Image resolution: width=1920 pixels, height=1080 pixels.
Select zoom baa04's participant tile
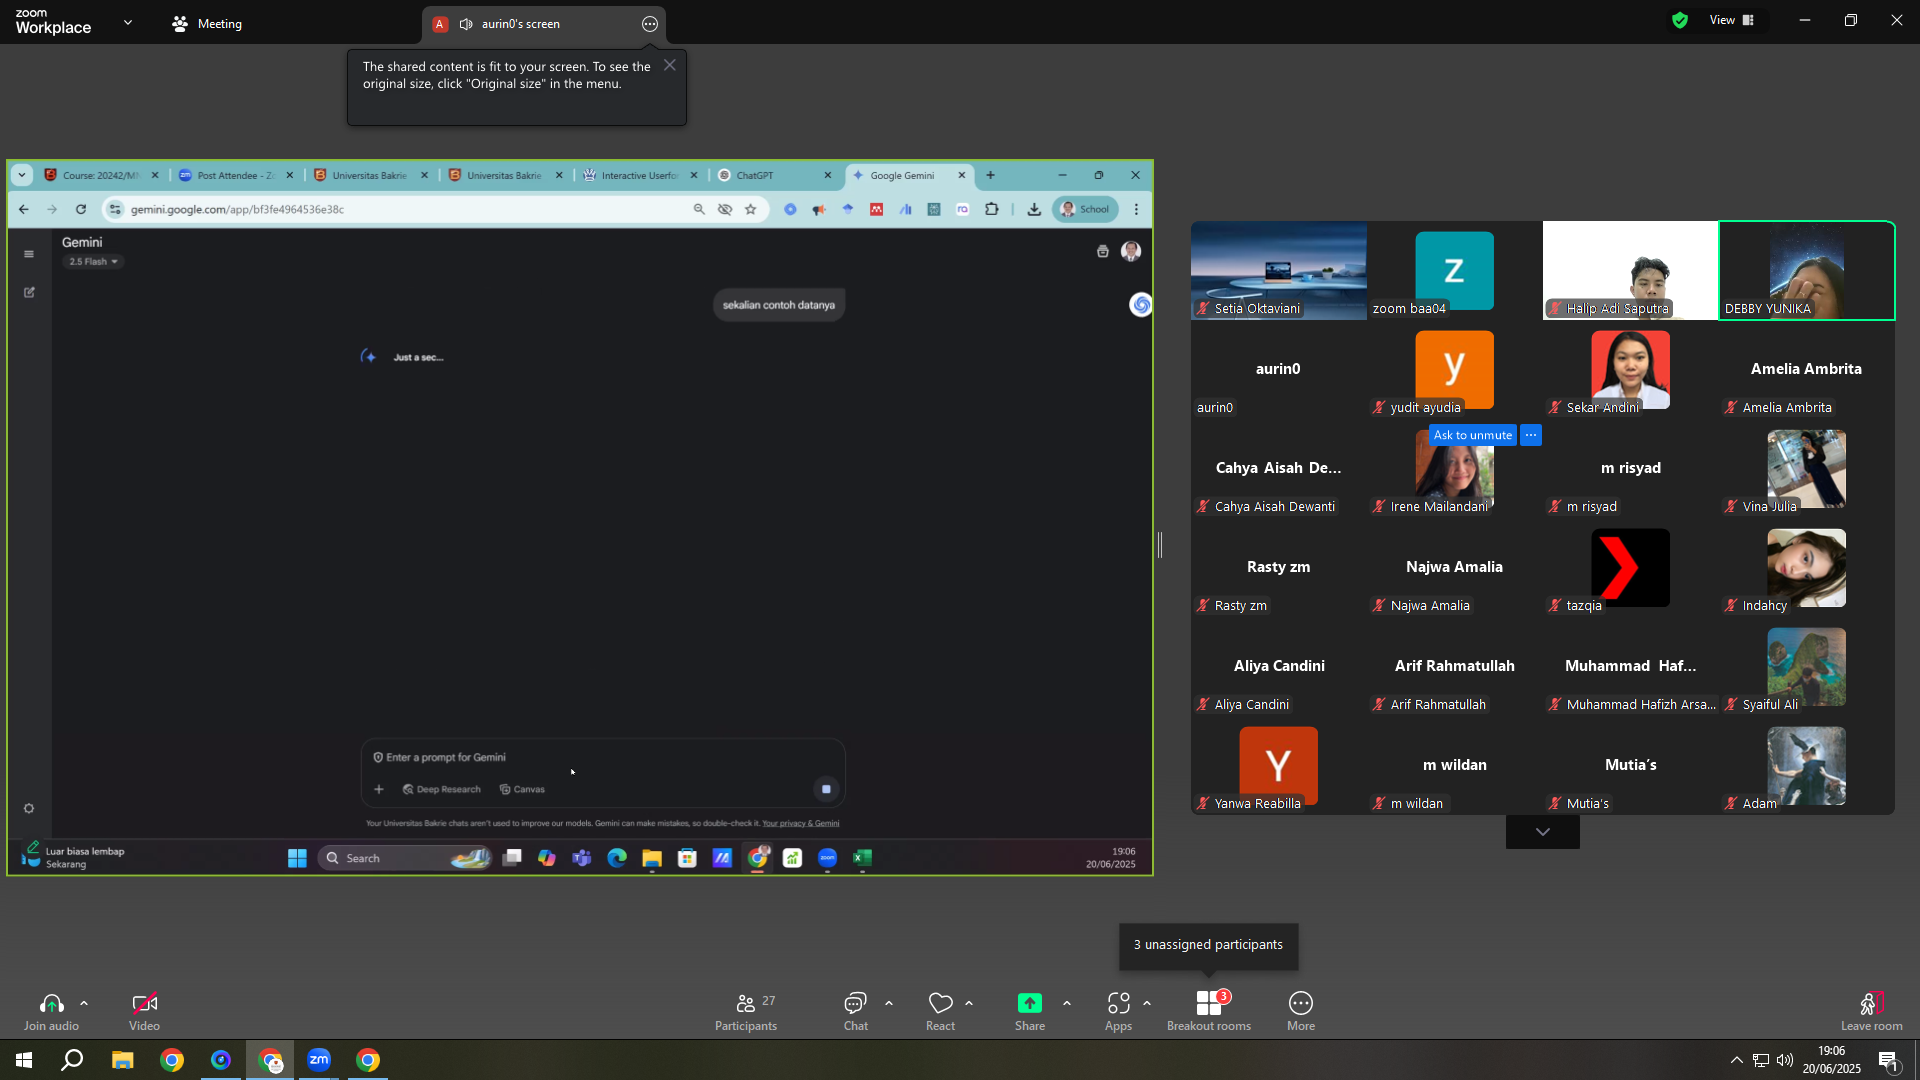pos(1454,270)
